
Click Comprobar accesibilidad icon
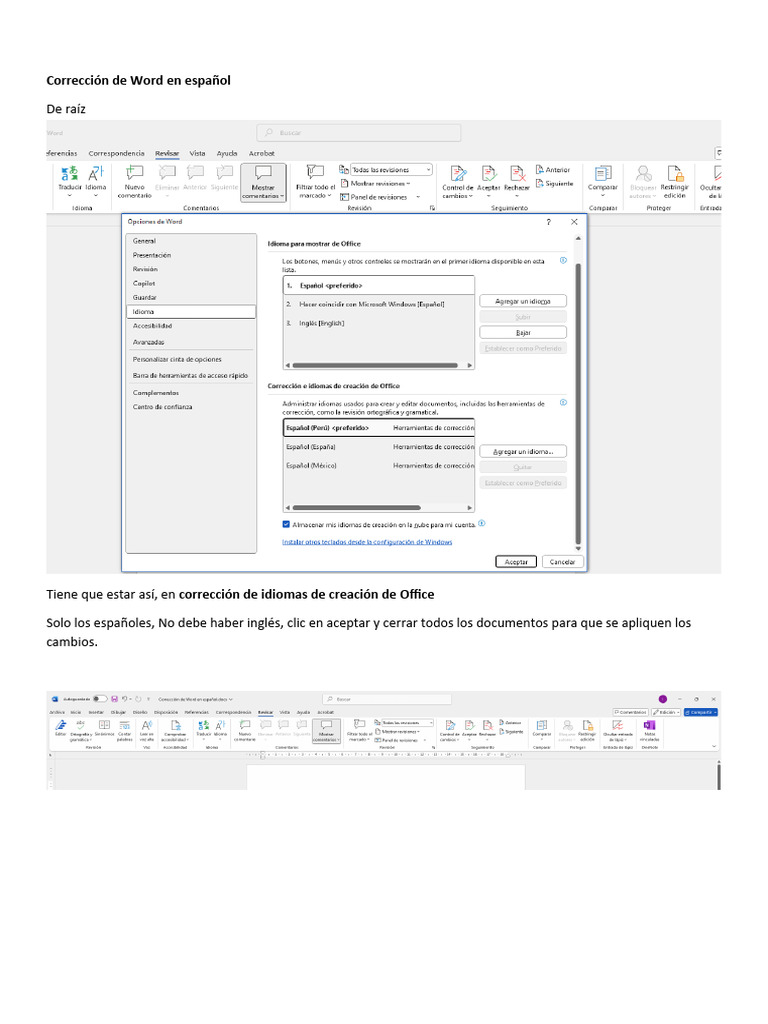point(176,726)
